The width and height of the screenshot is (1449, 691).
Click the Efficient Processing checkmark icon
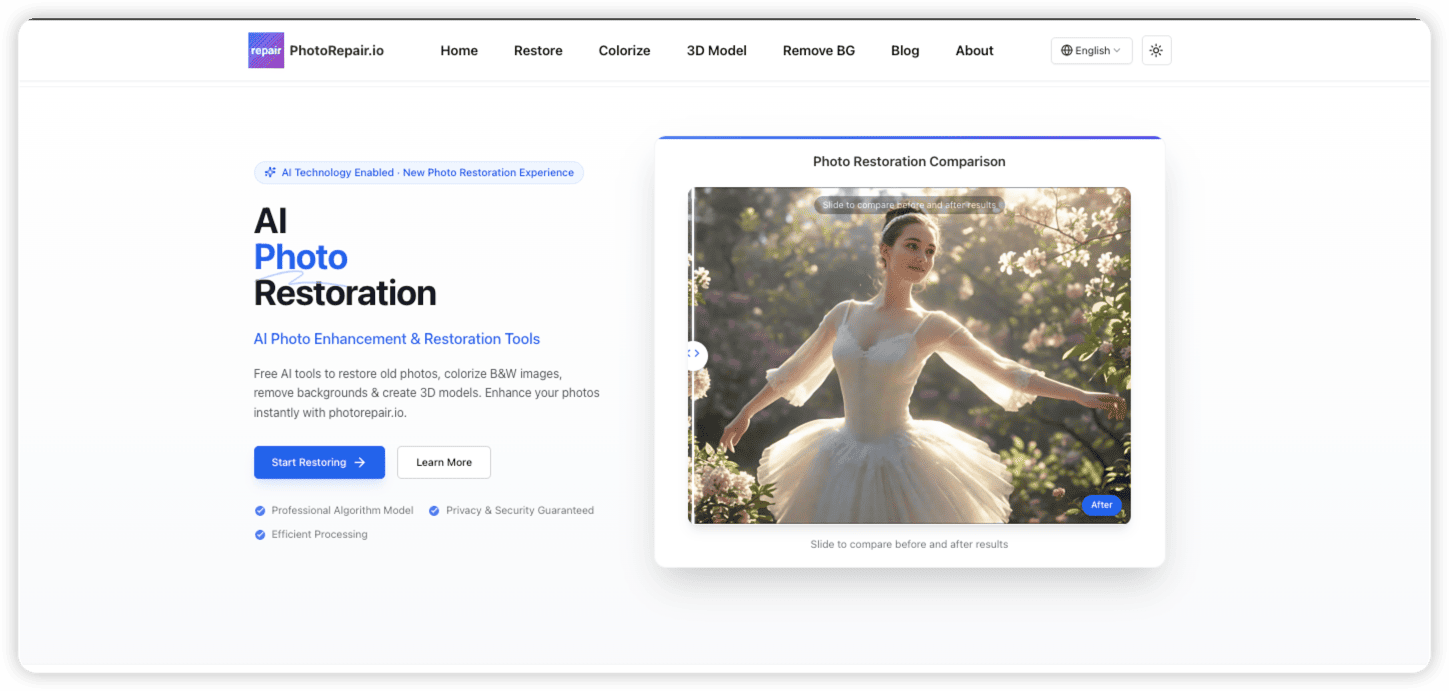(260, 534)
